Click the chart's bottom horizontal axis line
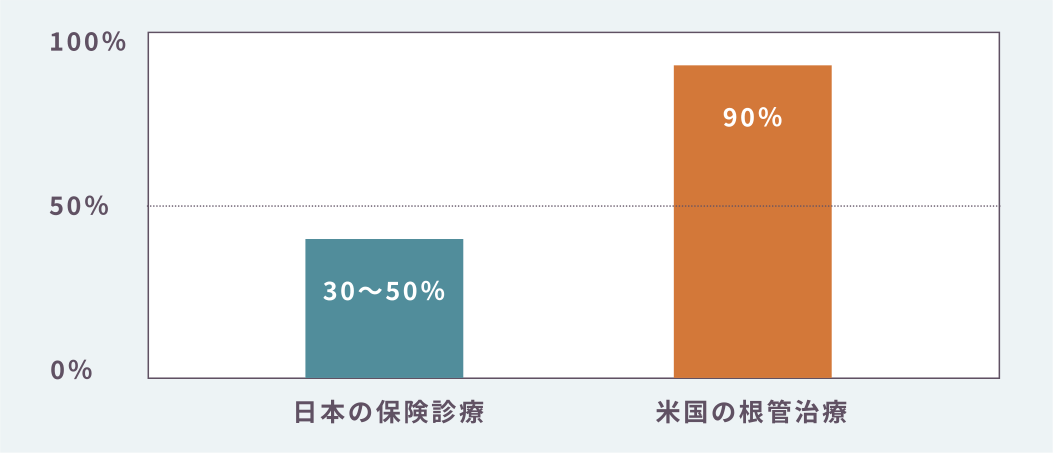 click(568, 378)
